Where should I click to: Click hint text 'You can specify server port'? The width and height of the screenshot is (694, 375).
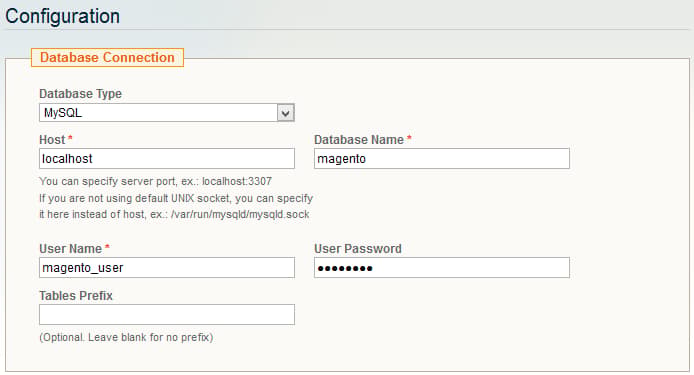(155, 182)
